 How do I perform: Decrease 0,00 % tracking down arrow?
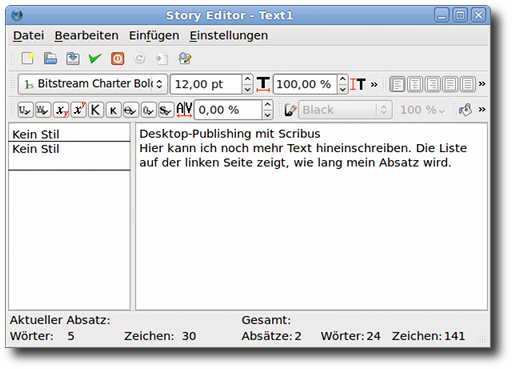[x=267, y=114]
